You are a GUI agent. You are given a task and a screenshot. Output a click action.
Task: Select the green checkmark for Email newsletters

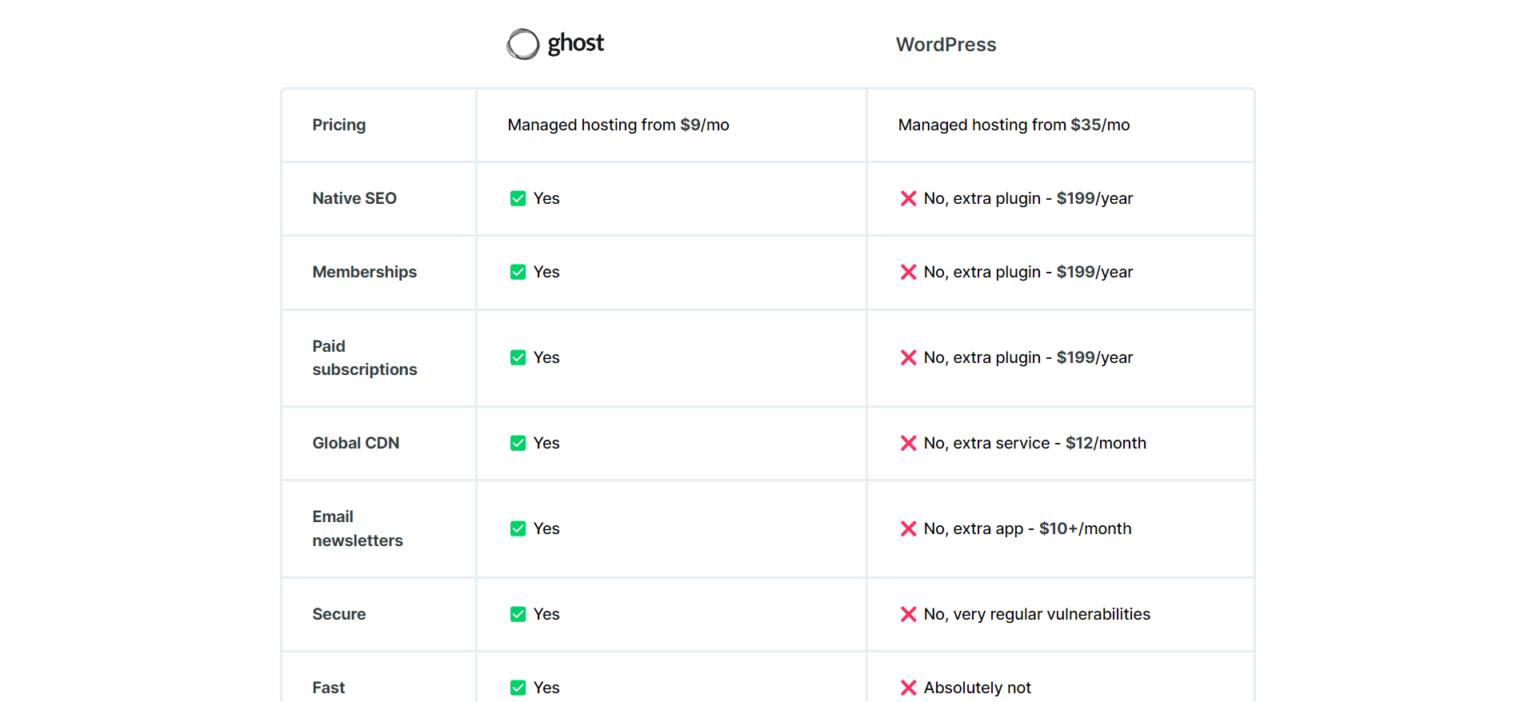(518, 528)
